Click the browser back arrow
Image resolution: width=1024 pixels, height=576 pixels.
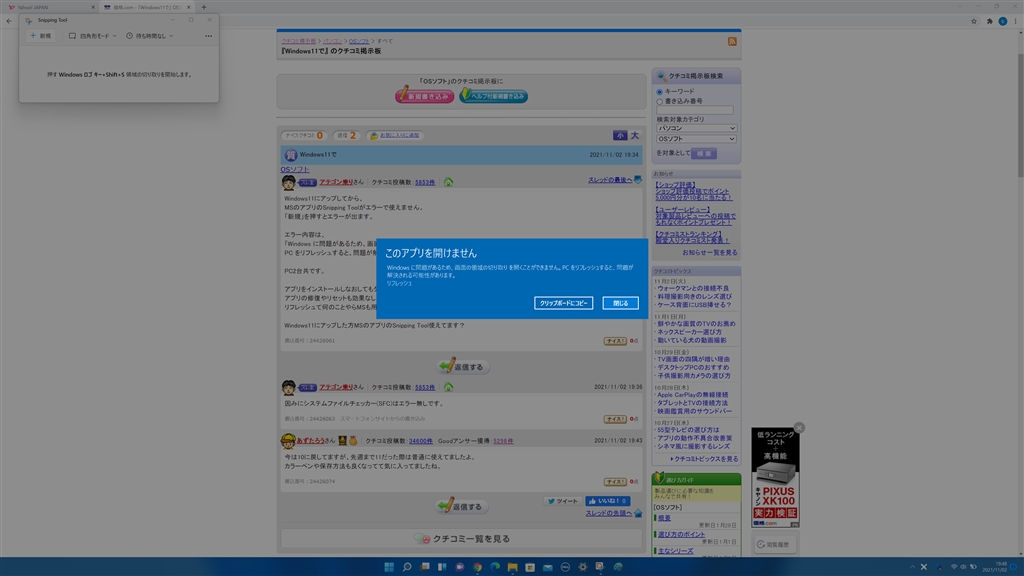(x=9, y=21)
